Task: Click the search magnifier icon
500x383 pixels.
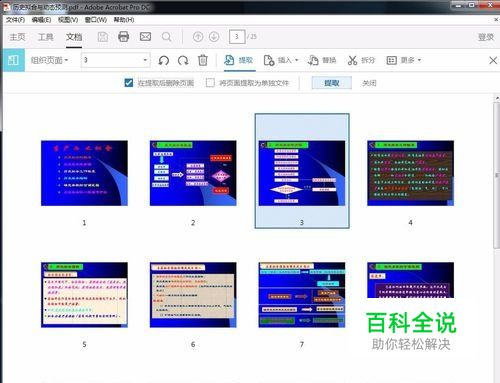Action: coord(166,37)
